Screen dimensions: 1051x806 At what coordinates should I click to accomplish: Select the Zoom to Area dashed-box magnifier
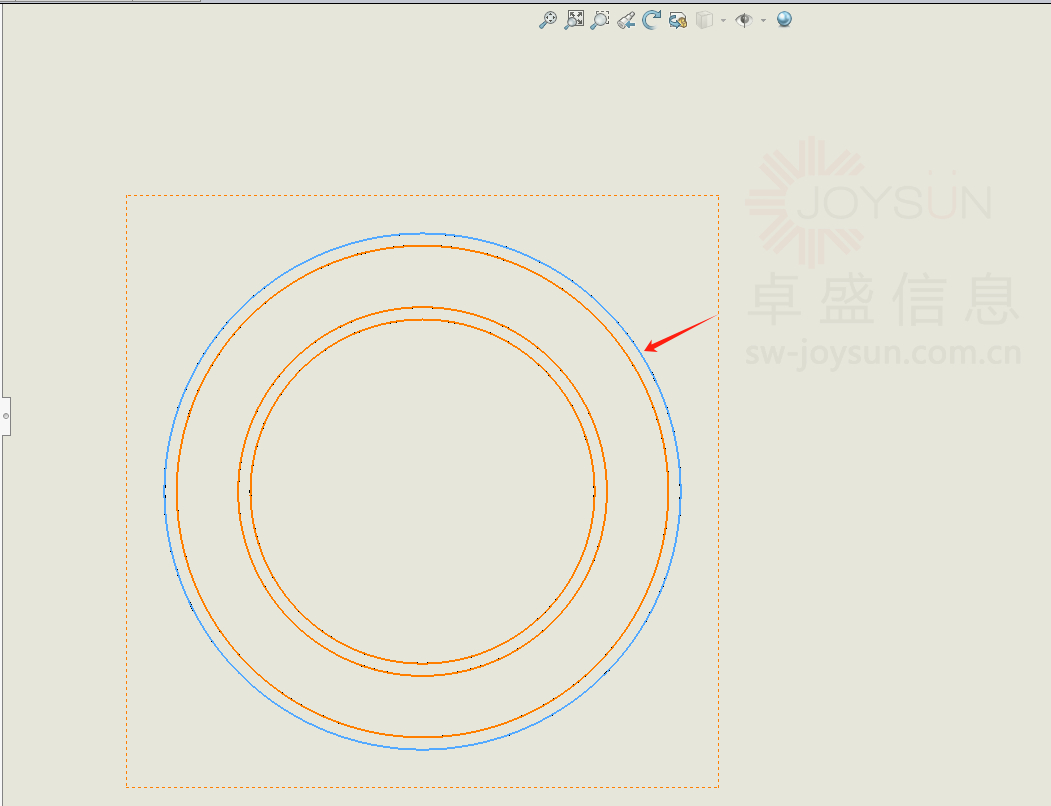[x=600, y=20]
